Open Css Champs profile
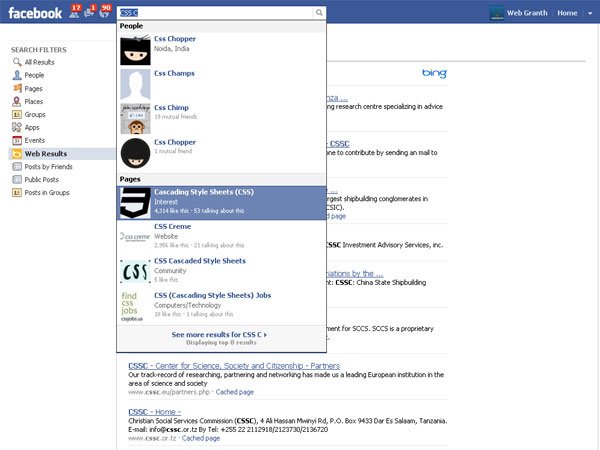 pyautogui.click(x=221, y=84)
